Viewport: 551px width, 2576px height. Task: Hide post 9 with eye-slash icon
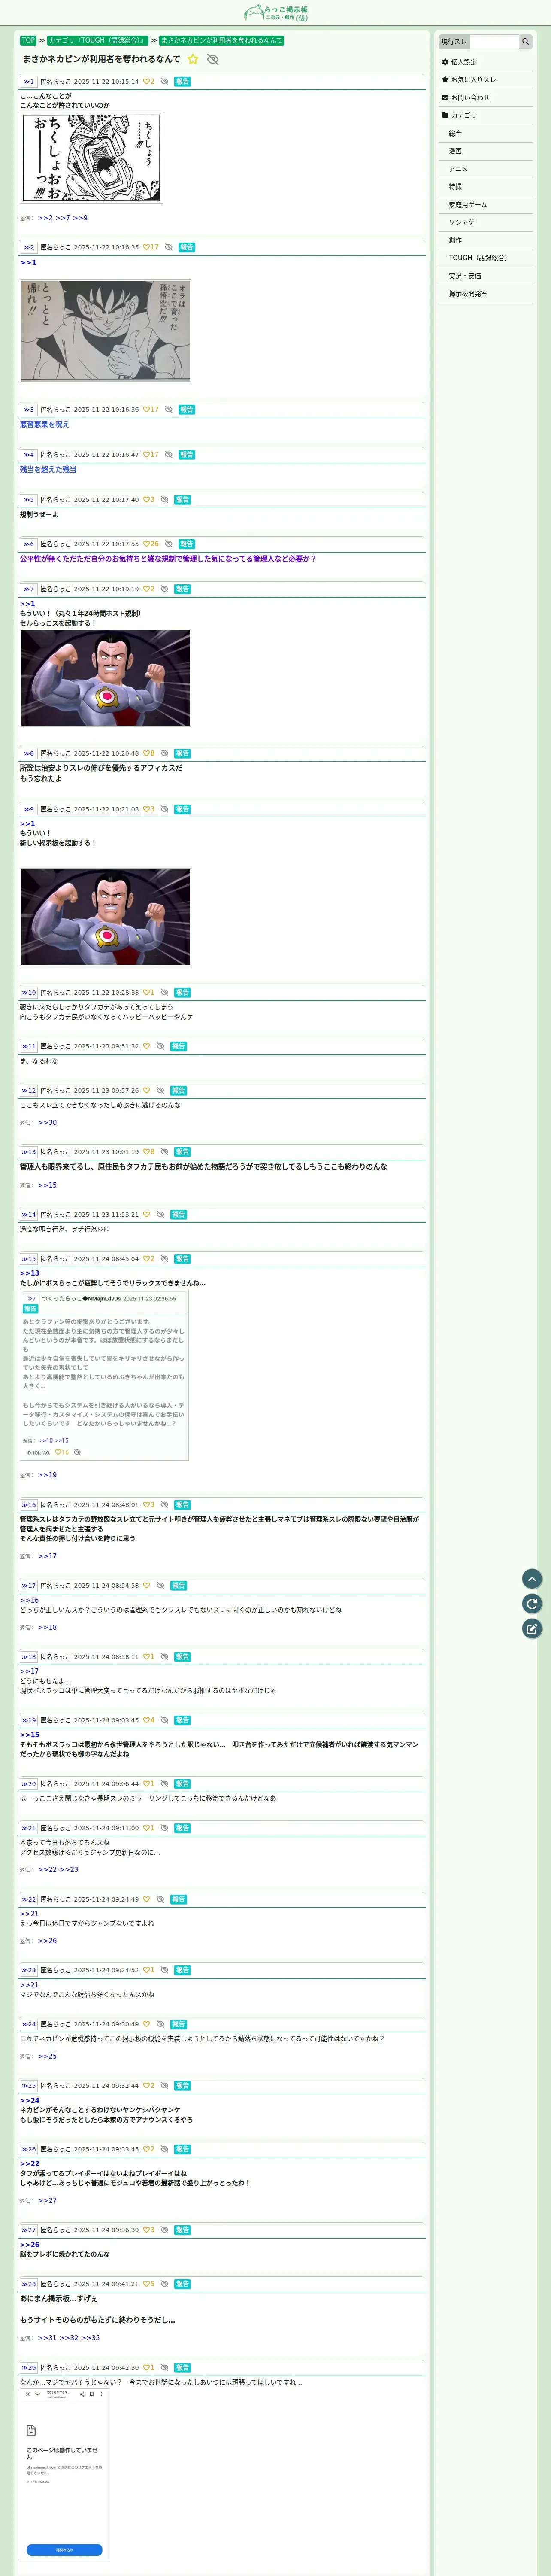pyautogui.click(x=165, y=809)
